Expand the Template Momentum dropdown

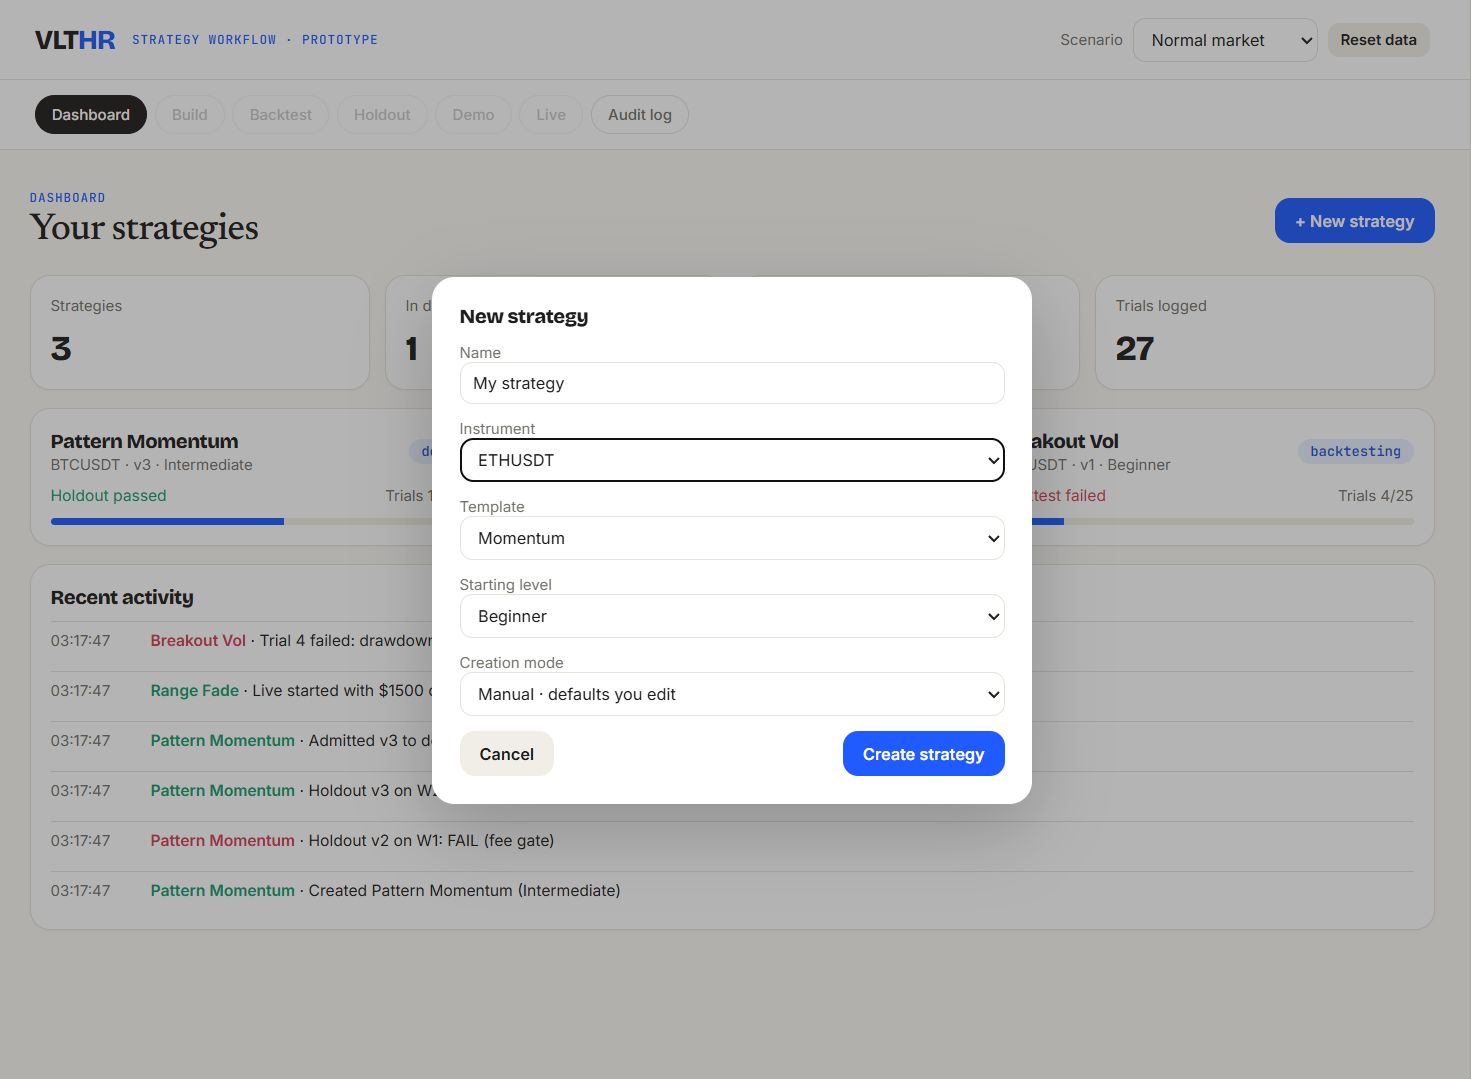732,538
